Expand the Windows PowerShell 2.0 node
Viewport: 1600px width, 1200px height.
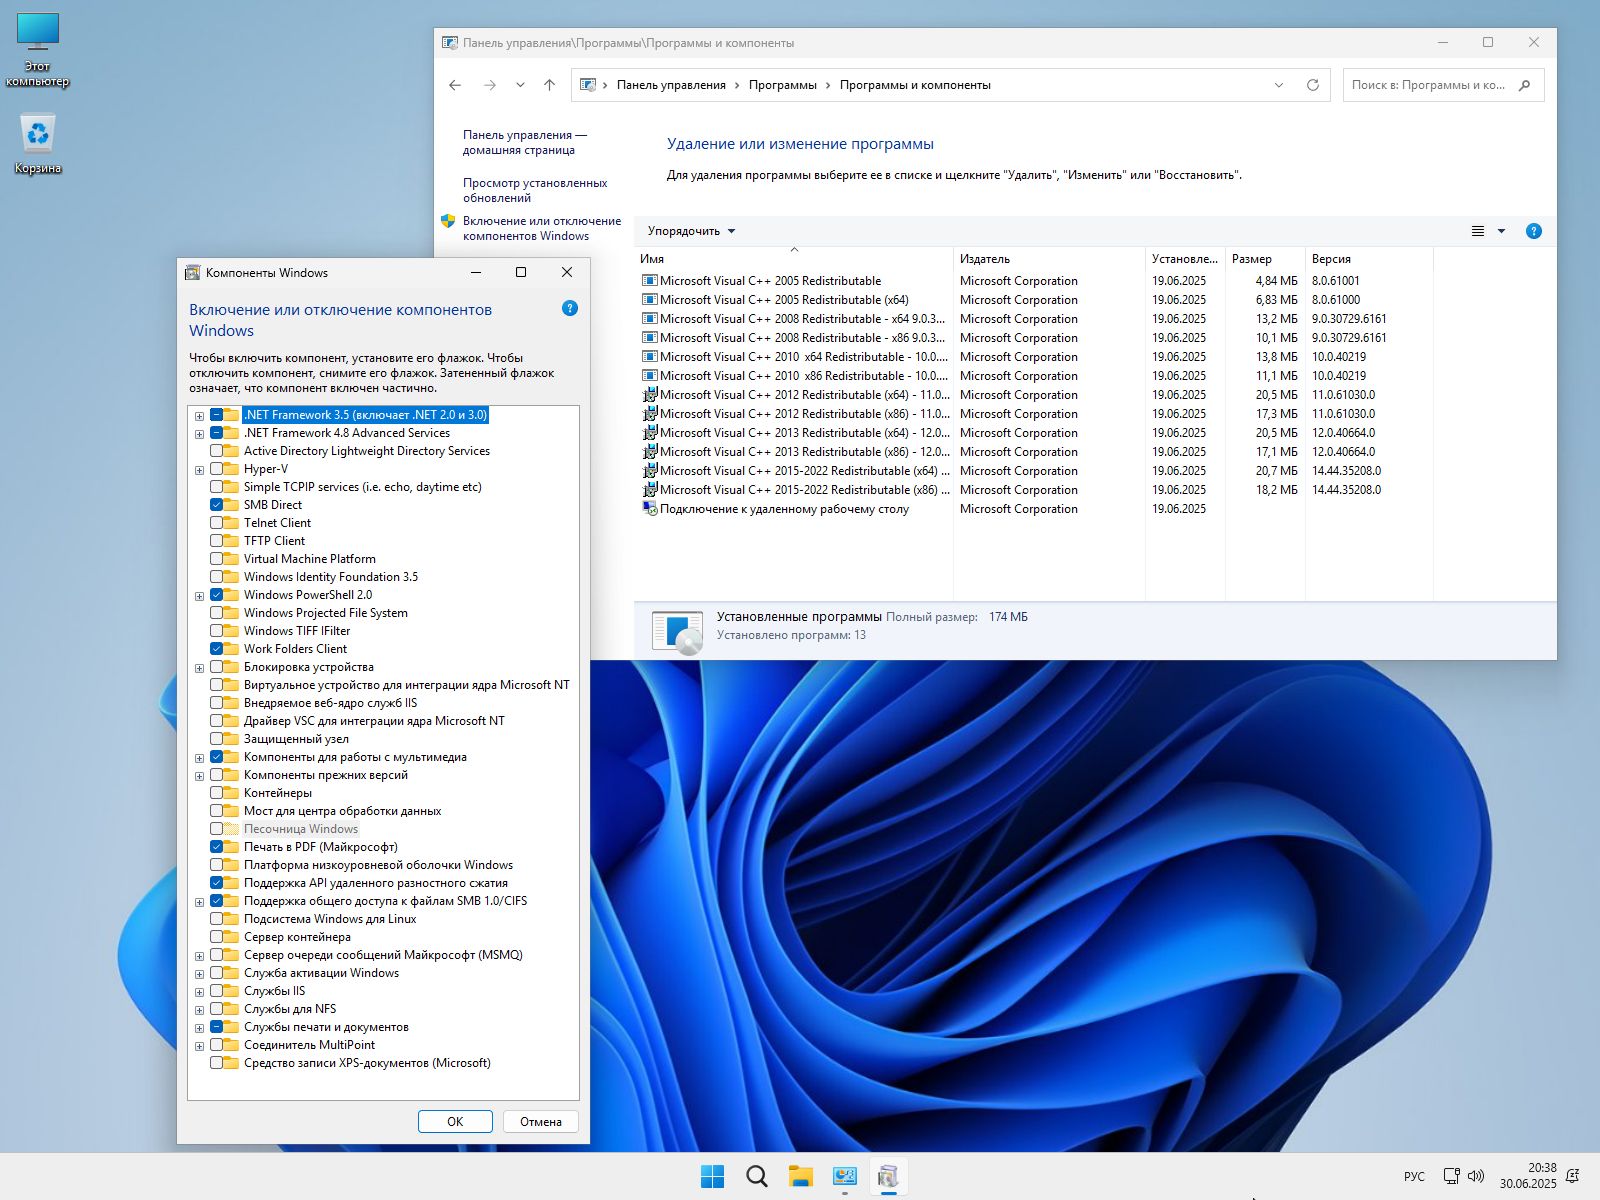pos(200,596)
